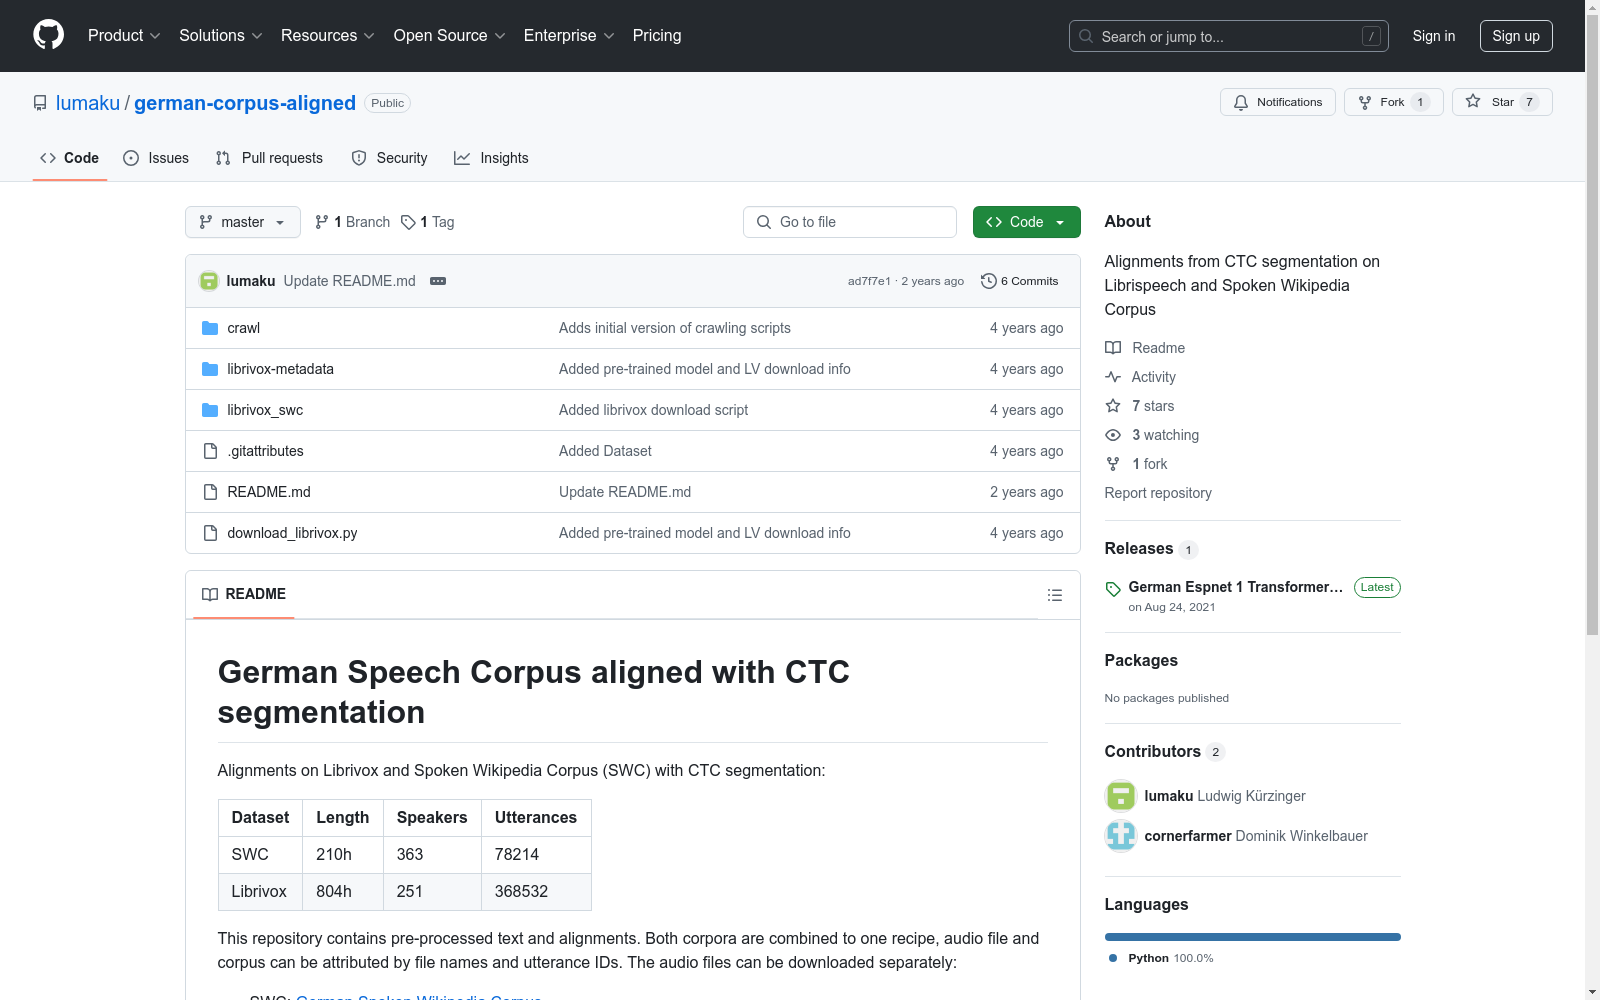This screenshot has width=1600, height=1000.
Task: Switch to the Insights tab
Action: click(491, 158)
